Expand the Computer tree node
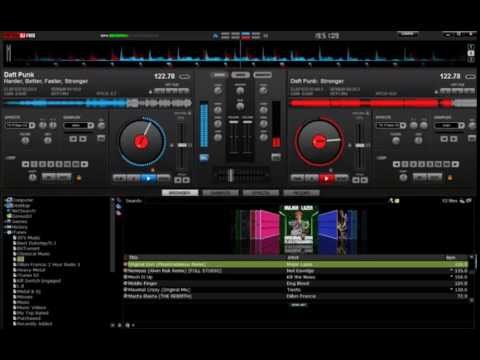480x360 pixels. pos(5,200)
